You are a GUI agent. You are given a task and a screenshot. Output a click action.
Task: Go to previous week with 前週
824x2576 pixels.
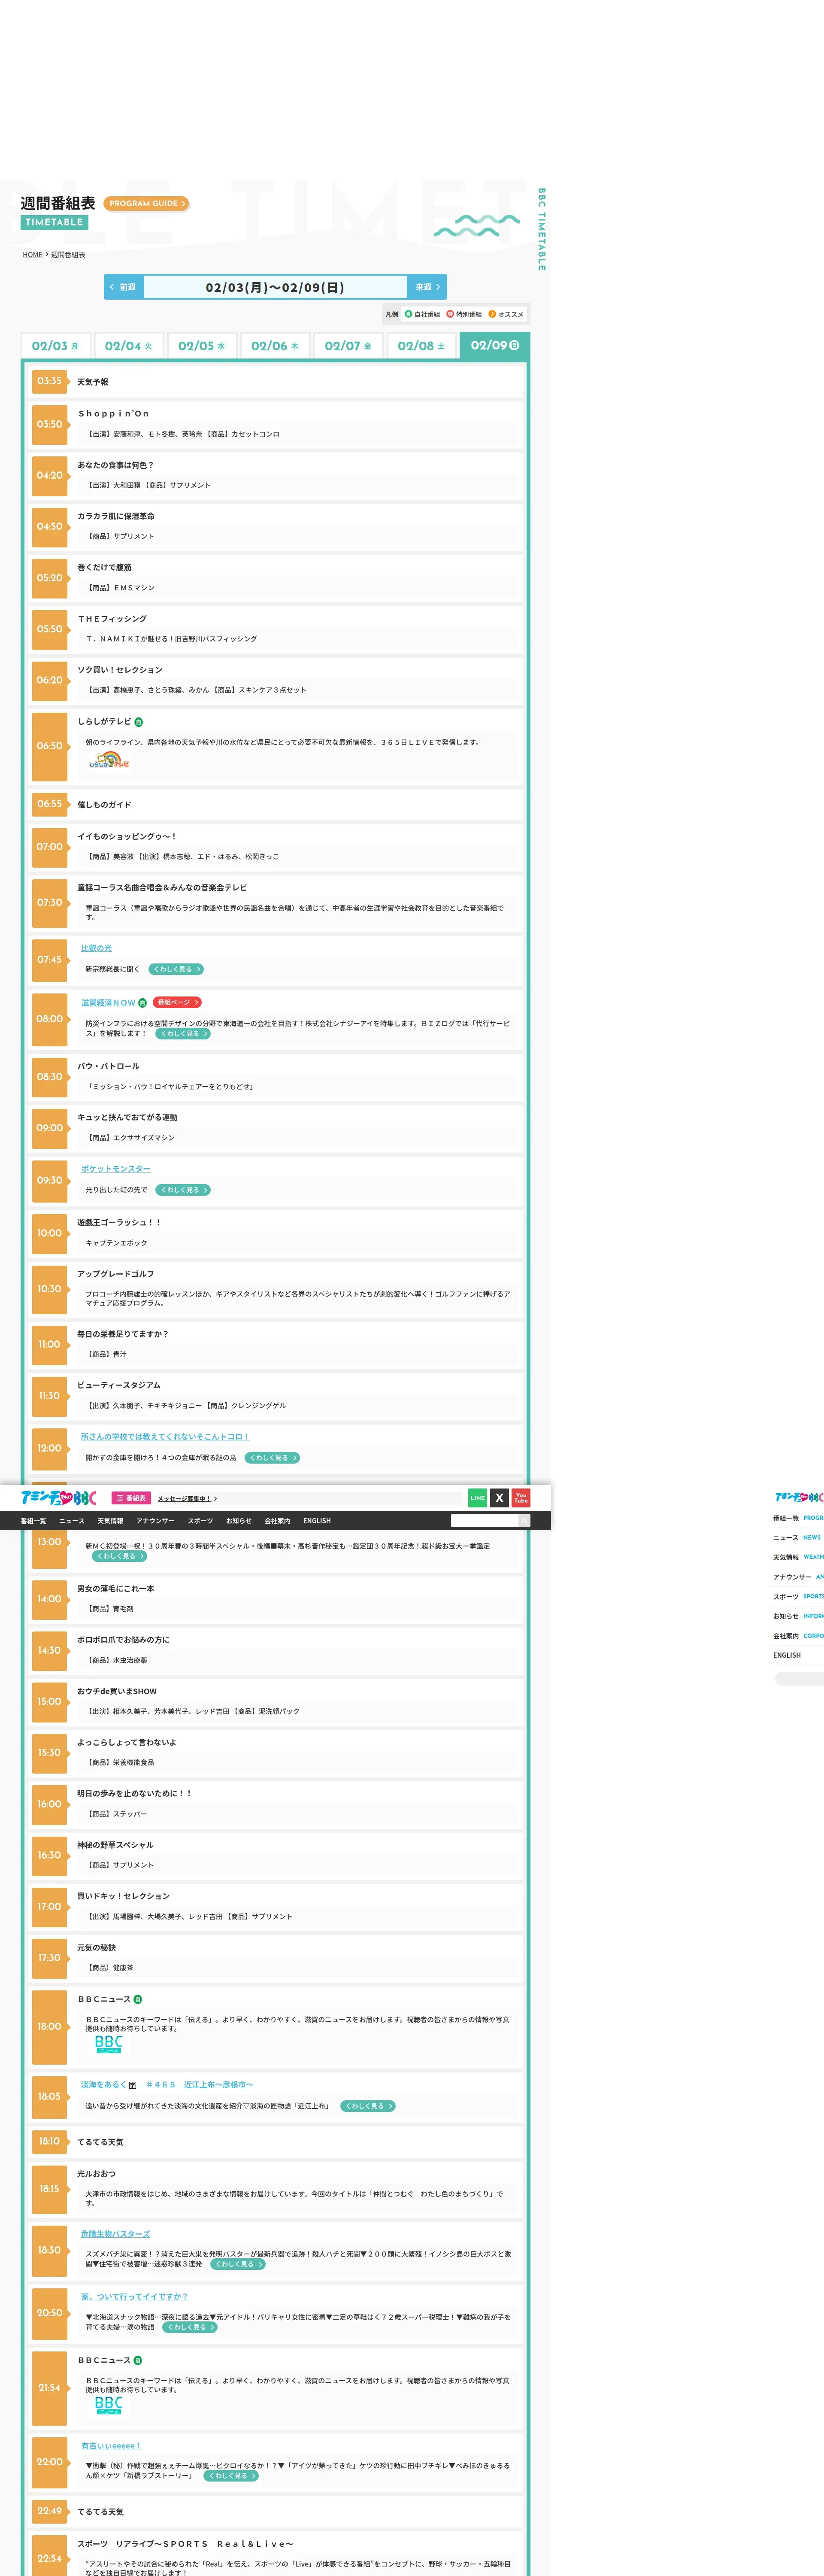tap(124, 287)
